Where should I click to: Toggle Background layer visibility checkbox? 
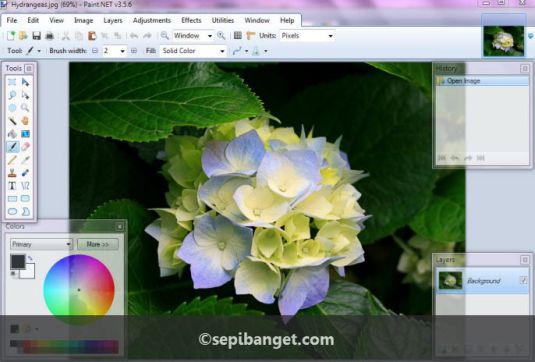523,280
